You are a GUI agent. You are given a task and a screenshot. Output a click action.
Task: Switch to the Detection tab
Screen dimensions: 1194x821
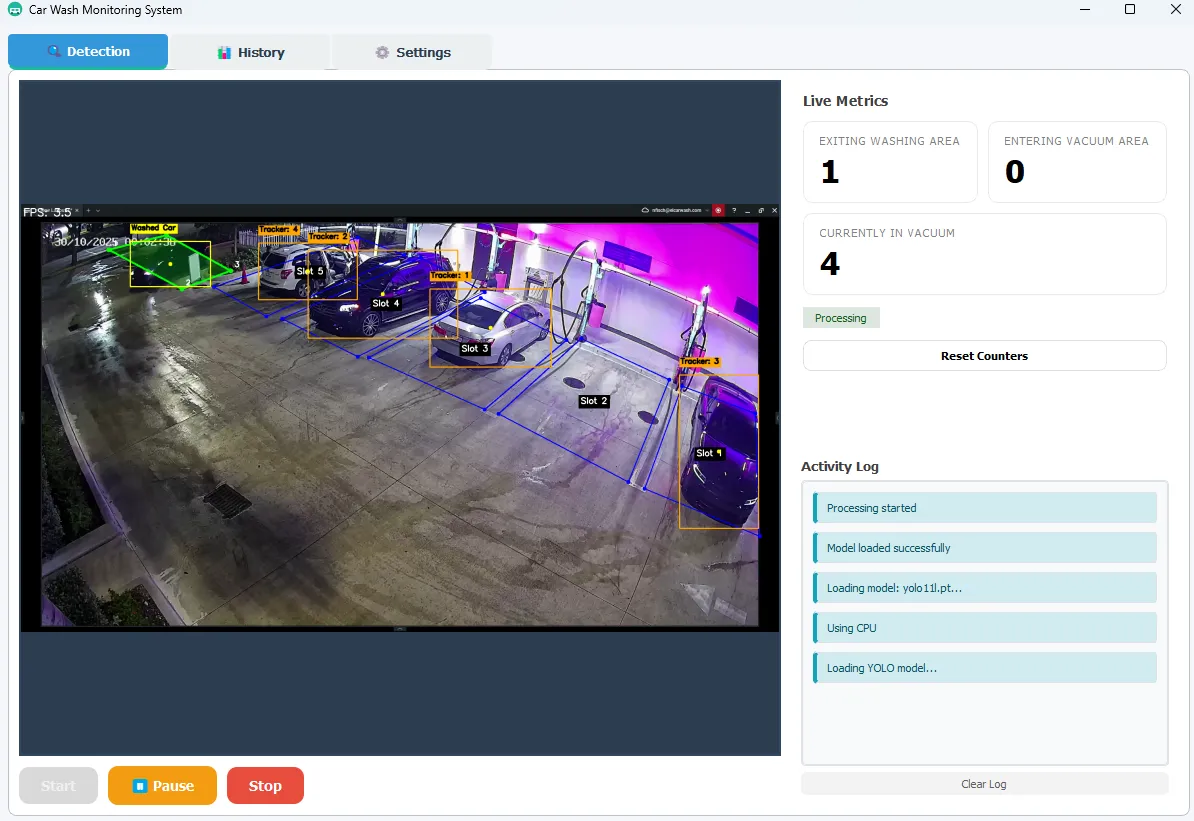(x=88, y=52)
